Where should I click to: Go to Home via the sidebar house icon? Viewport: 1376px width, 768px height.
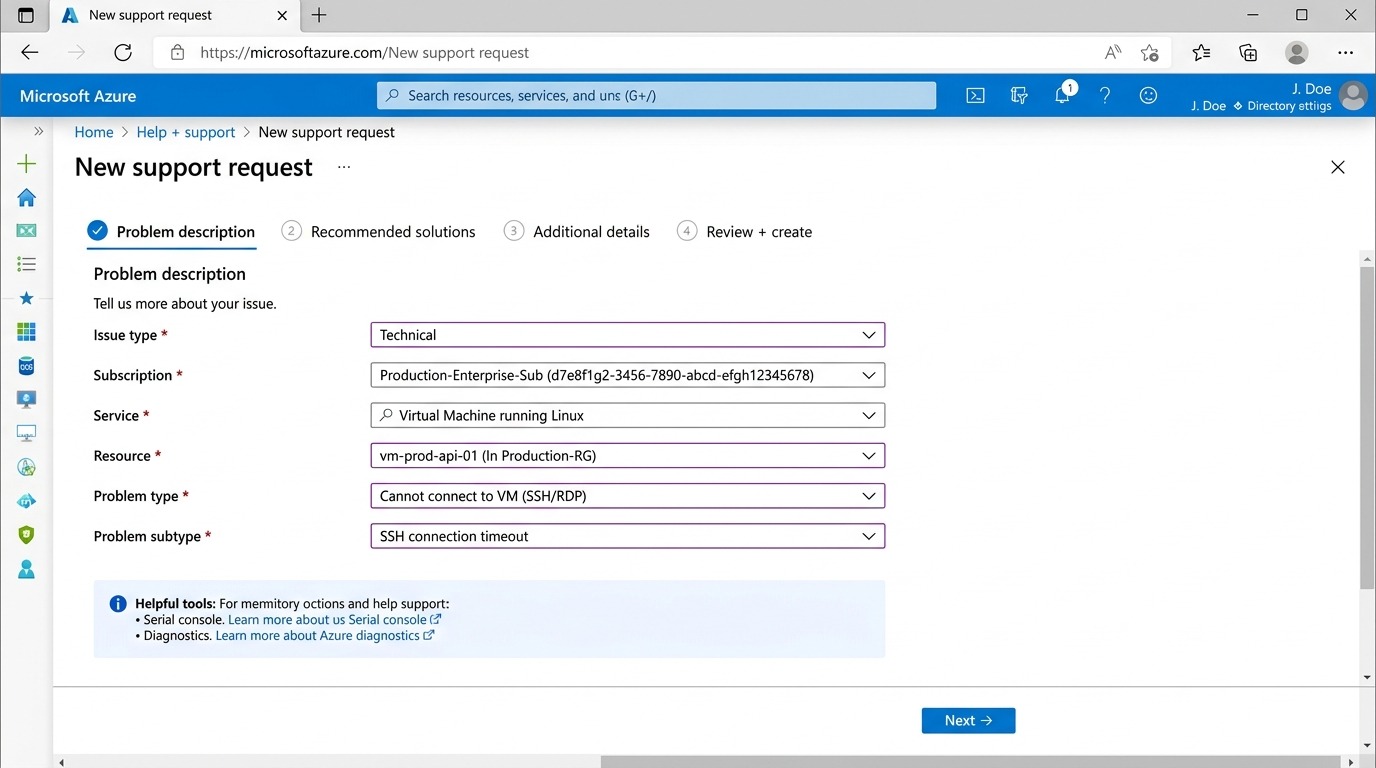27,197
